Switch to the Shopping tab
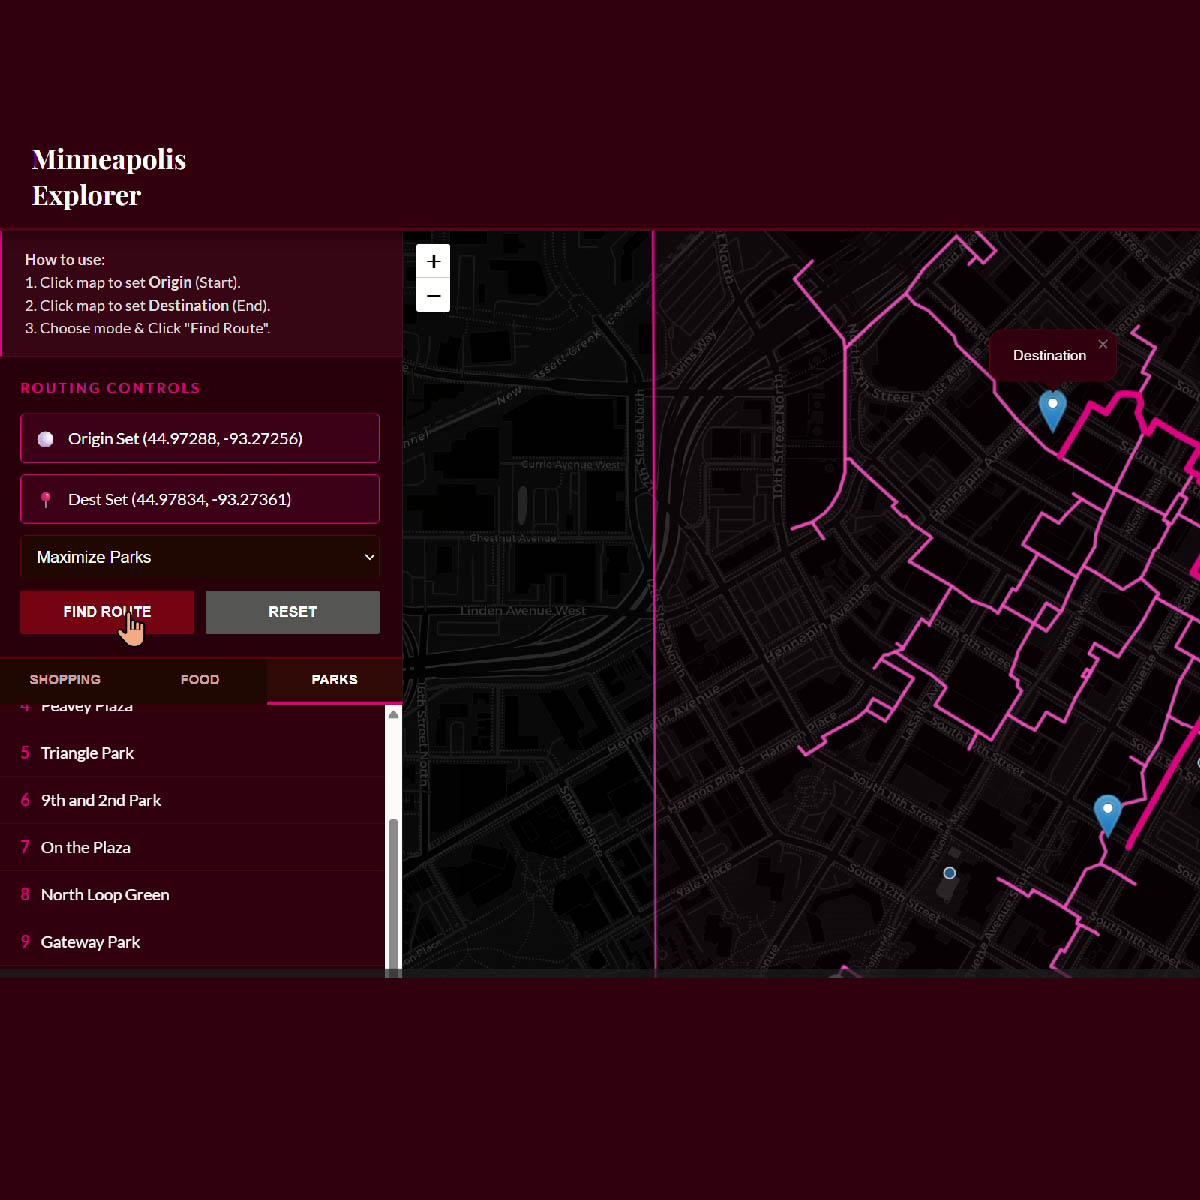This screenshot has height=1200, width=1200. coord(65,680)
